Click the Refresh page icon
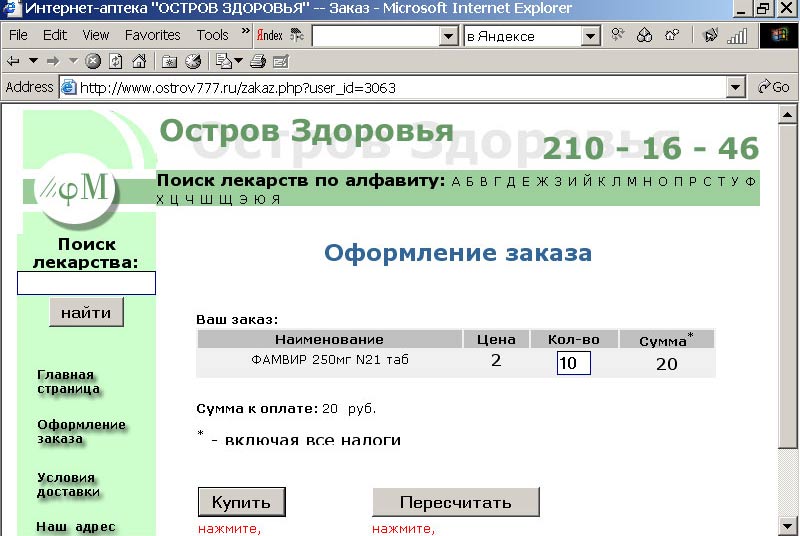 pyautogui.click(x=116, y=62)
